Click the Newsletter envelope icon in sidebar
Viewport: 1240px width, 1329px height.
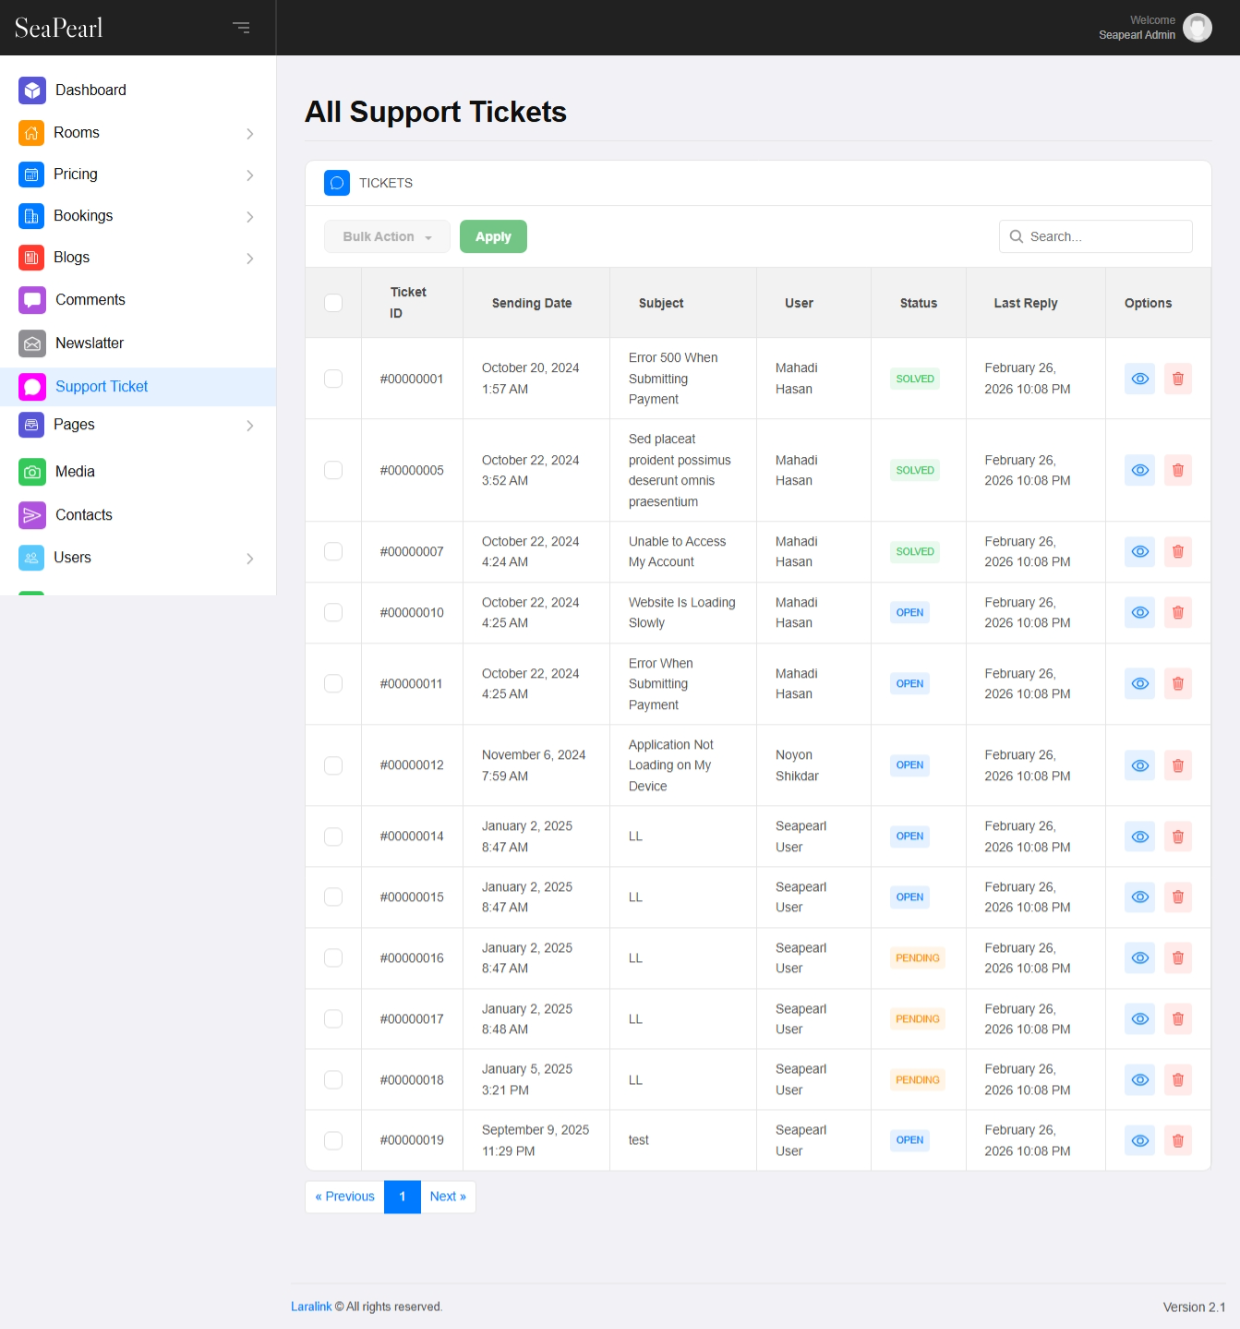pyautogui.click(x=32, y=343)
